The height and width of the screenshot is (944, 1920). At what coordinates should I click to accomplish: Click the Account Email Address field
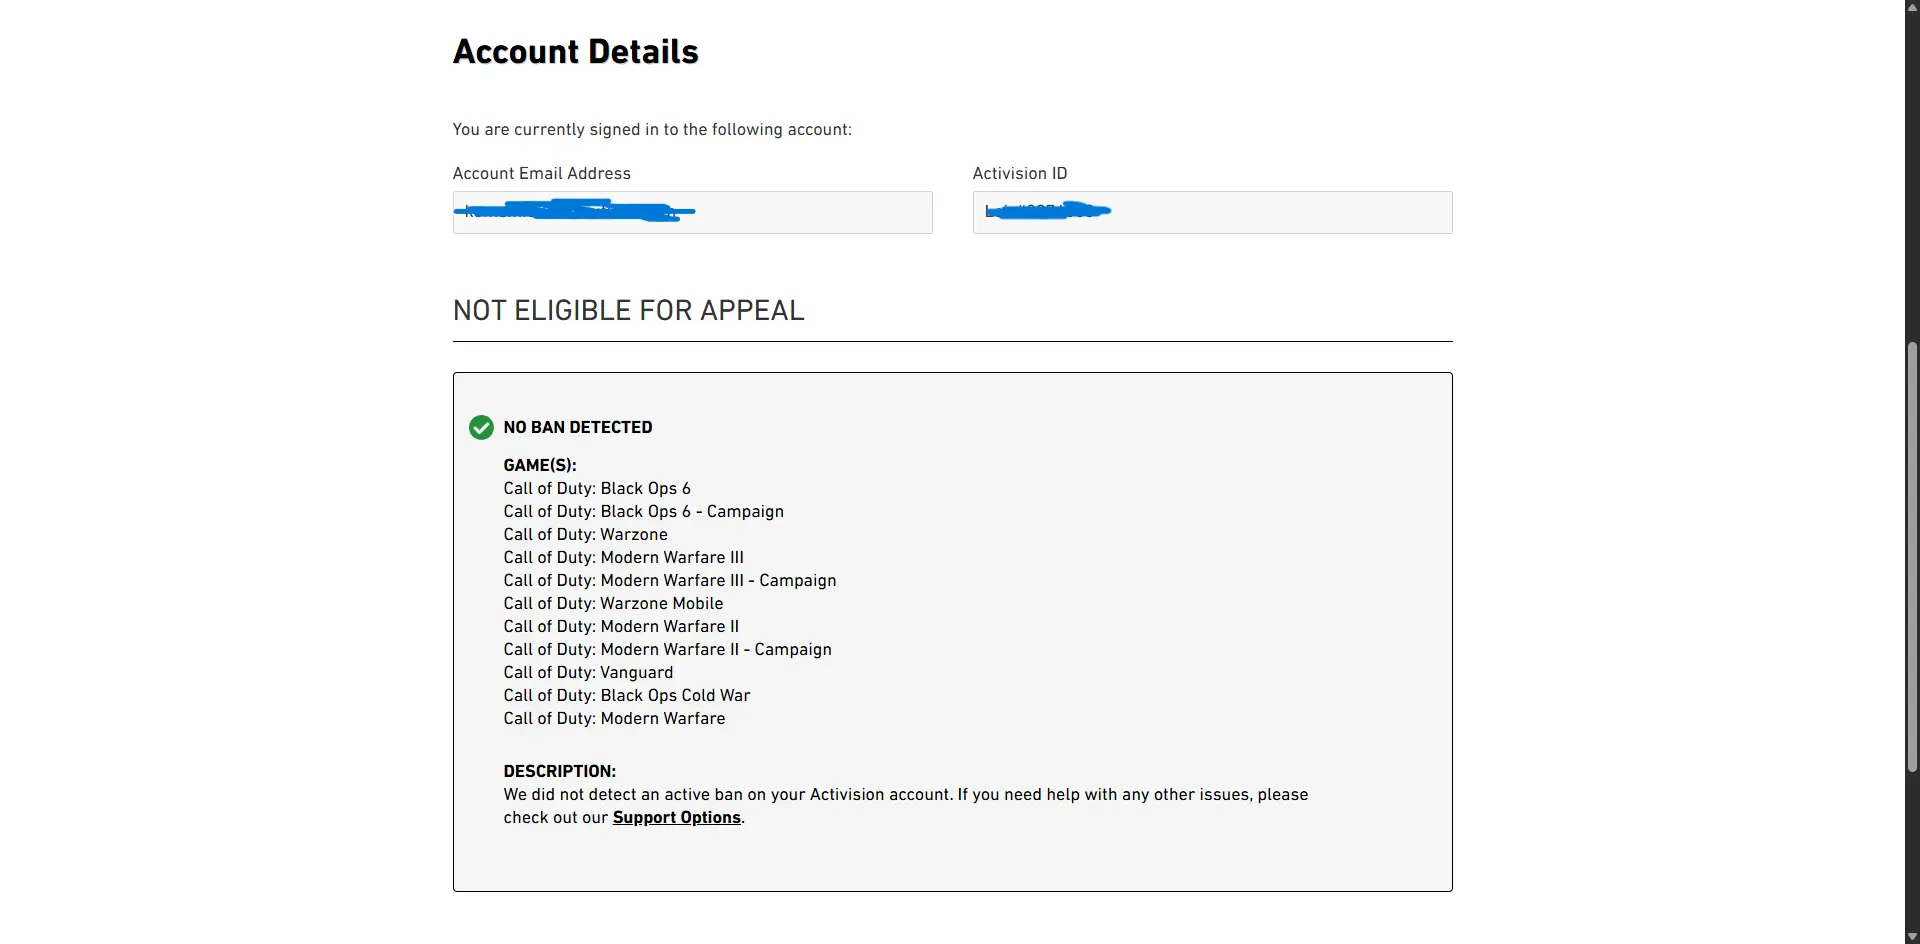(x=692, y=213)
